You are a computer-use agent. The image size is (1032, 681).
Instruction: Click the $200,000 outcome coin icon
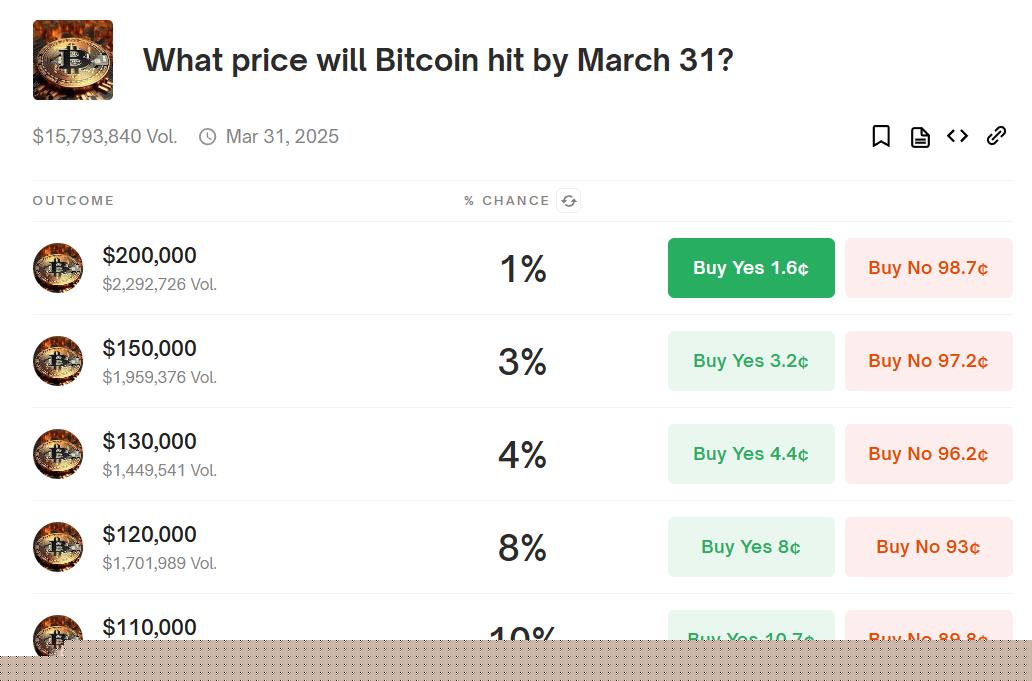coord(58,268)
